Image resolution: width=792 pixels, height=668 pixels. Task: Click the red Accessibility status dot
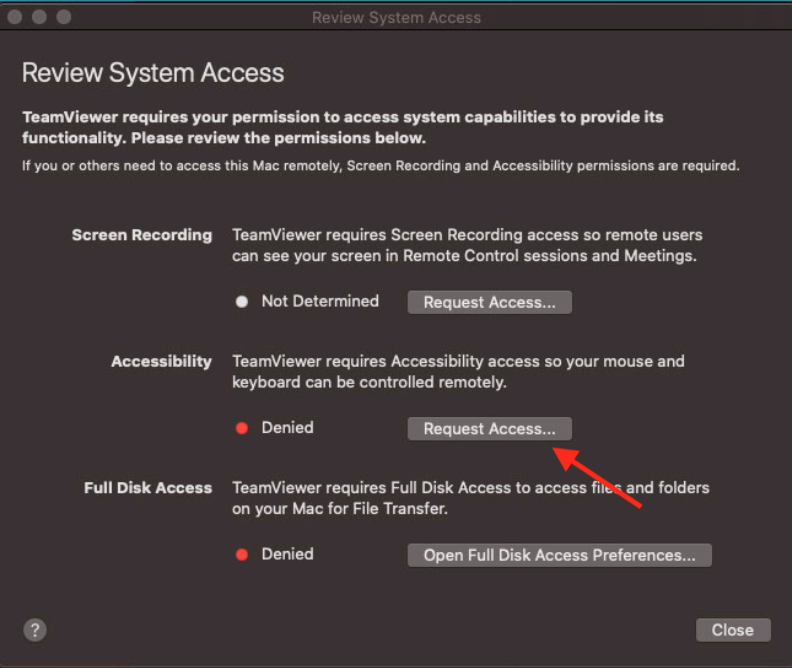click(x=242, y=428)
